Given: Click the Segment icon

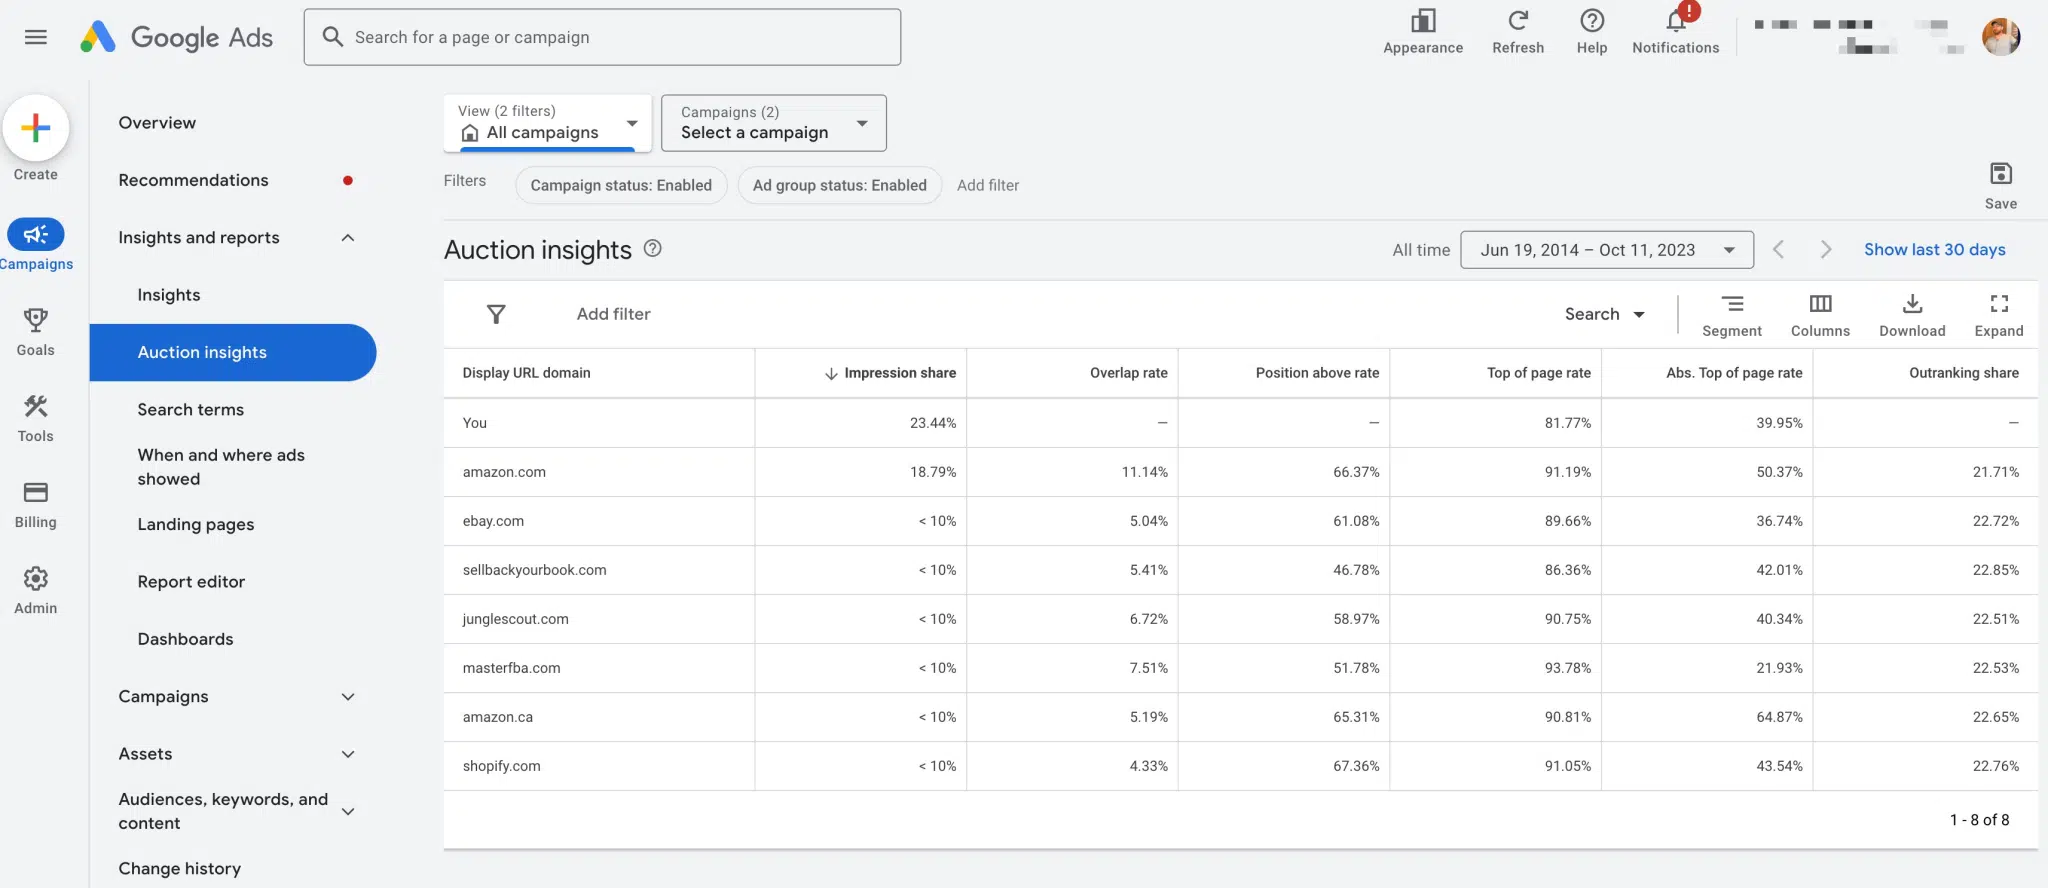Looking at the screenshot, I should pyautogui.click(x=1731, y=304).
